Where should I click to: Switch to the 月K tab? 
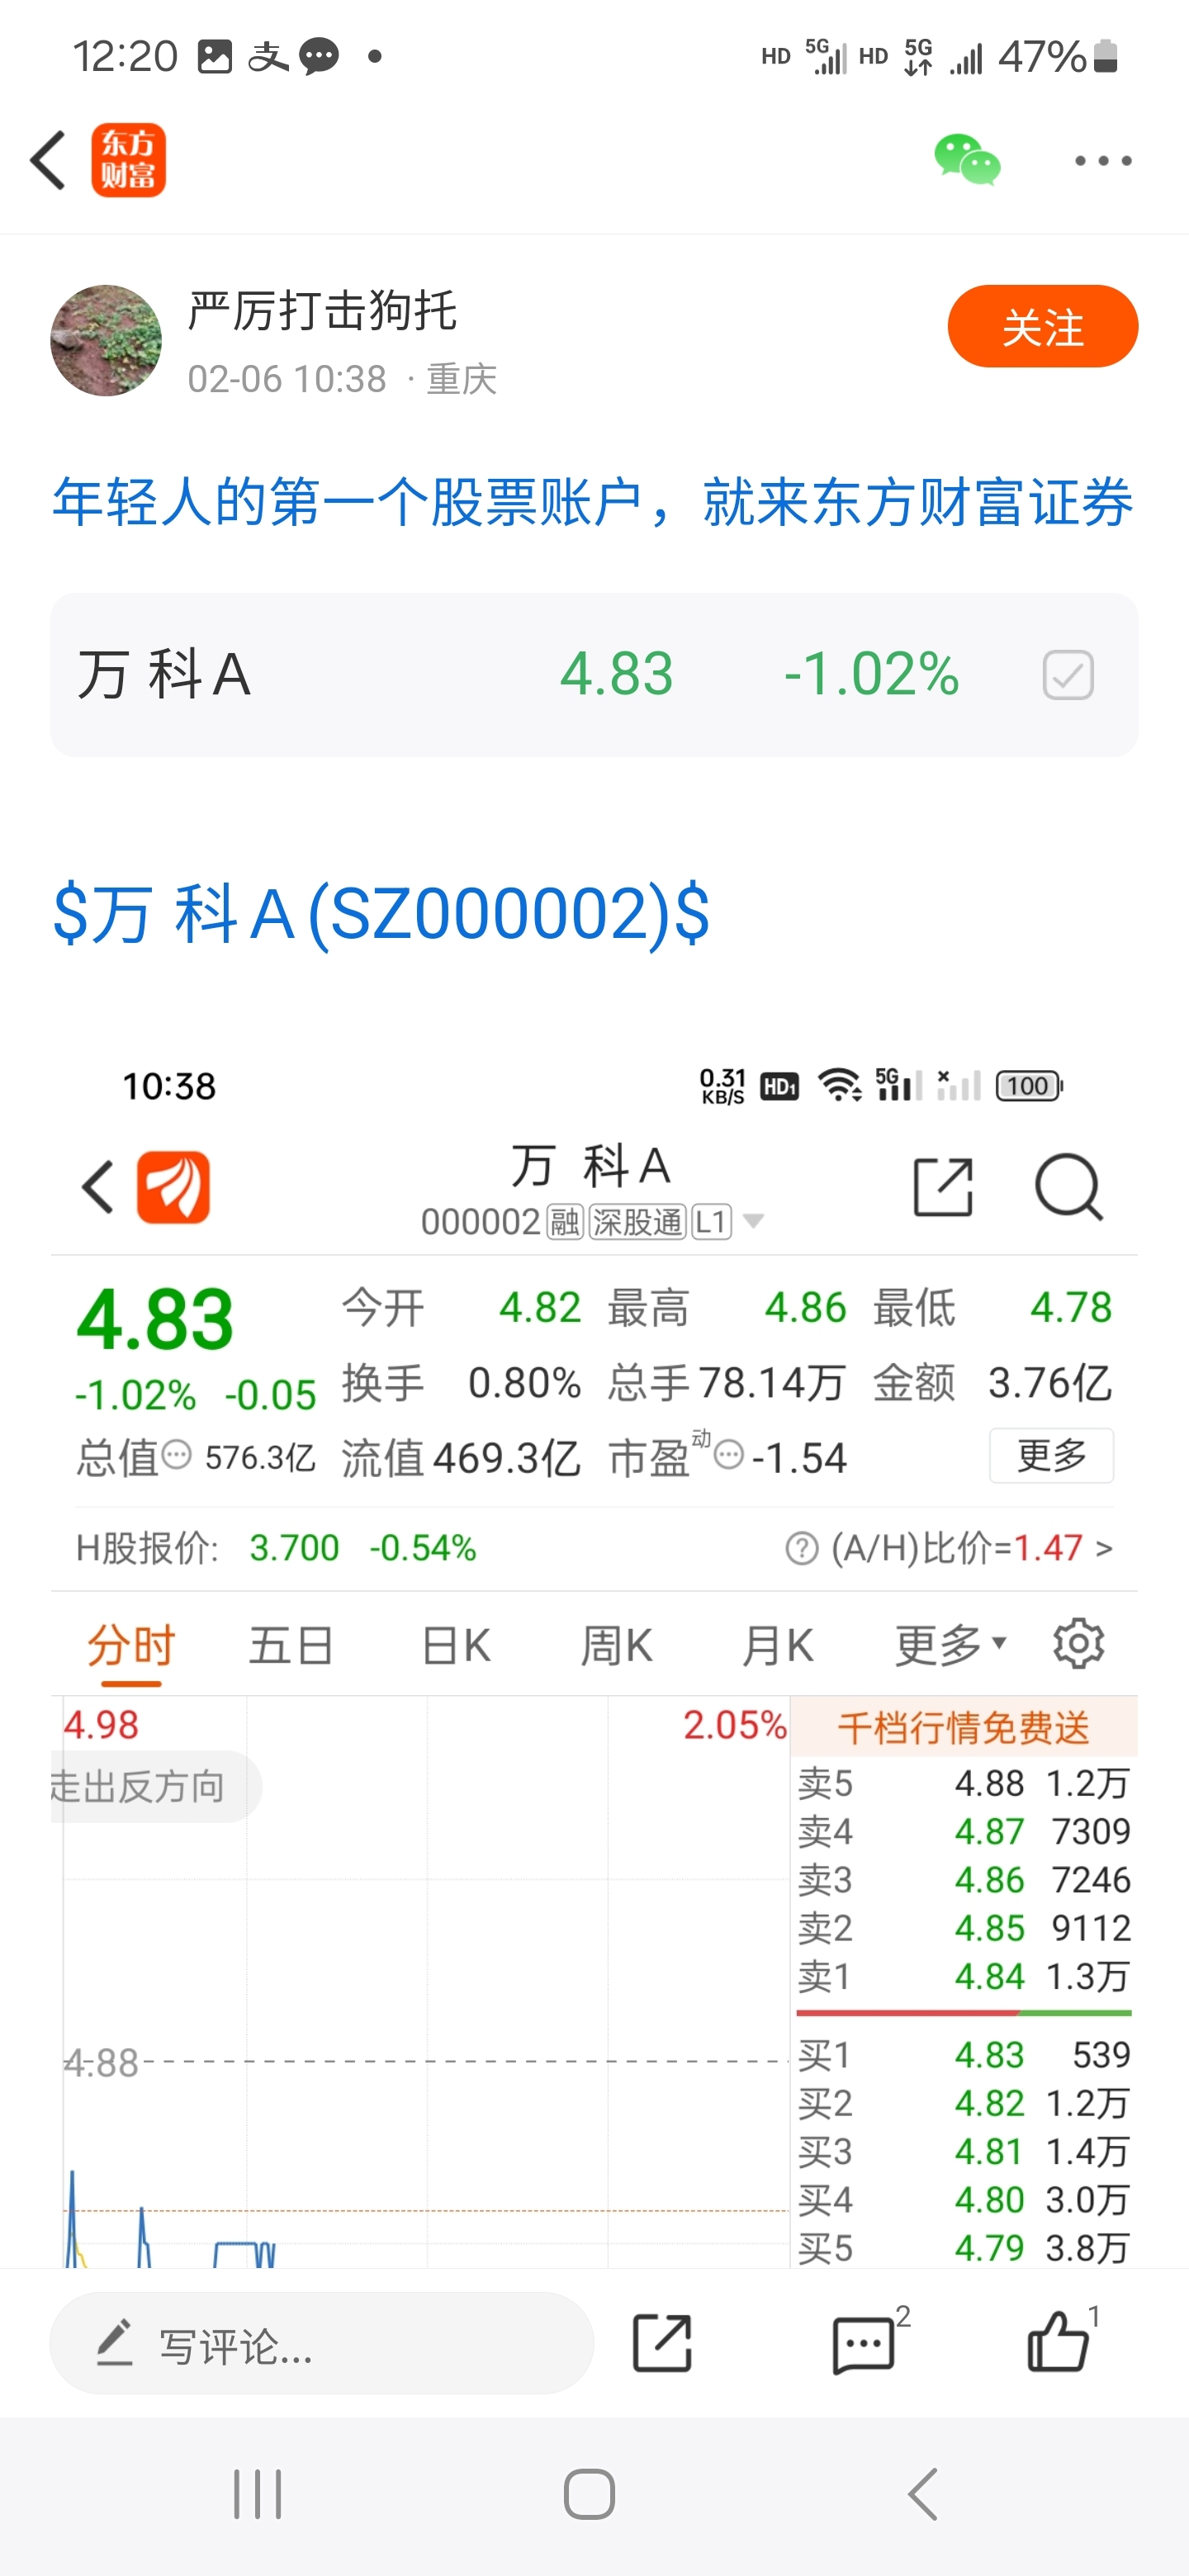point(778,1645)
